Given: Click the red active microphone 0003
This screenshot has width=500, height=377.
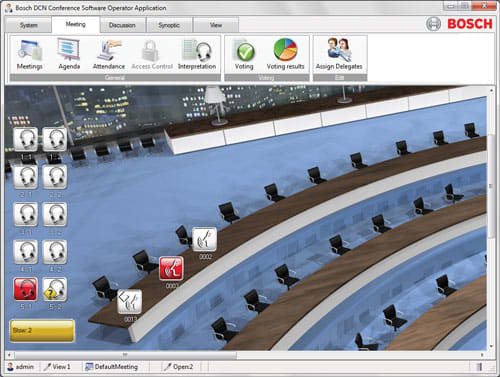Looking at the screenshot, I should [171, 268].
